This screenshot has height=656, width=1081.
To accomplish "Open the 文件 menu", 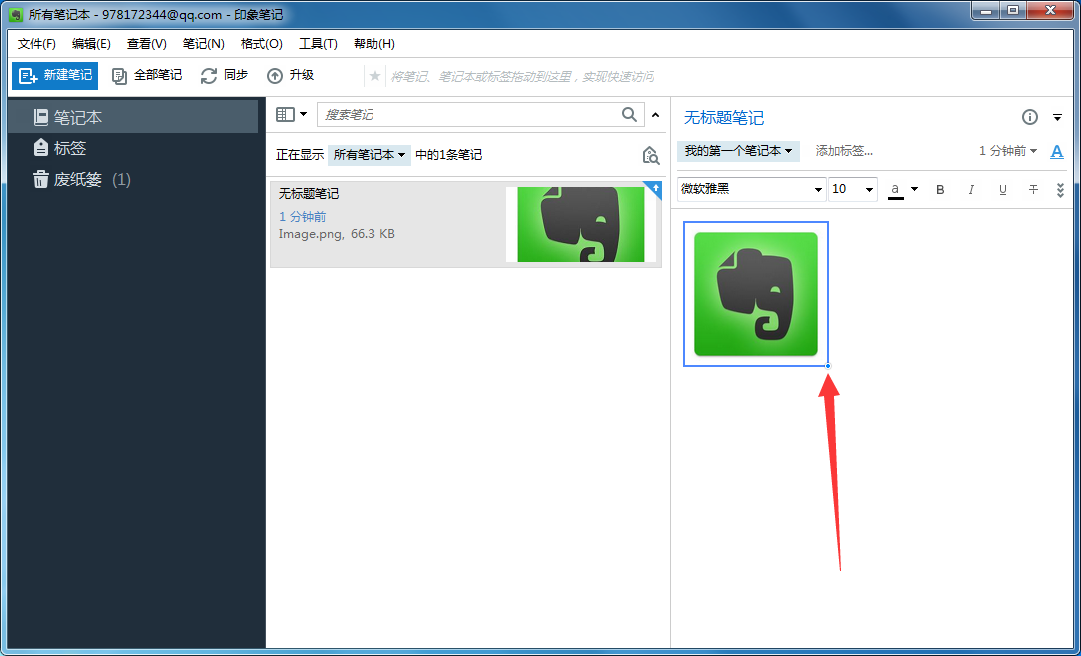I will tap(36, 44).
